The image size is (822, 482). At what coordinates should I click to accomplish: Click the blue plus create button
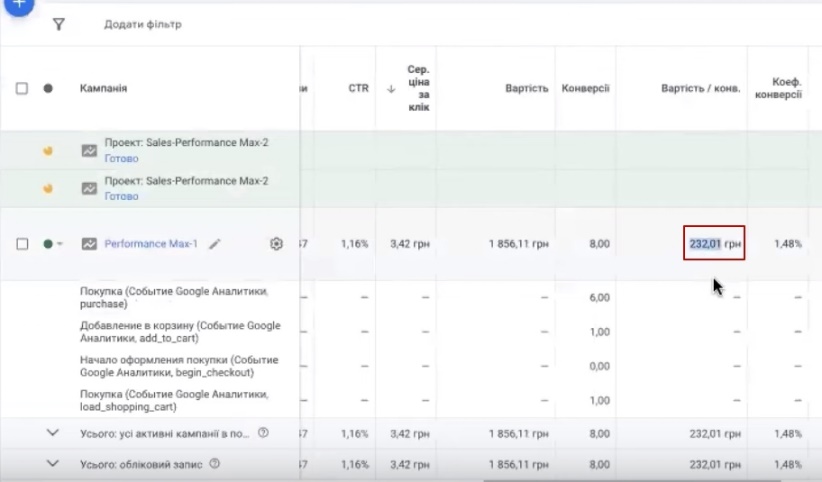[x=18, y=5]
